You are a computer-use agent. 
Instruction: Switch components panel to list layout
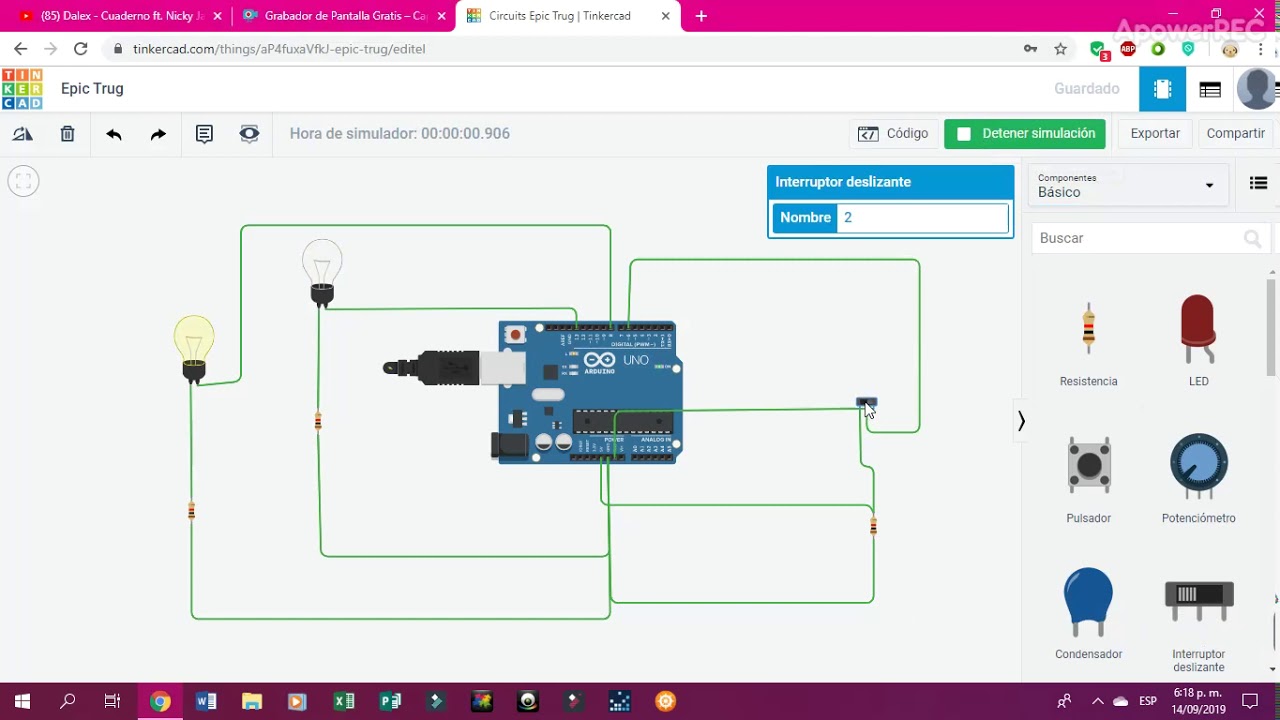point(1258,183)
